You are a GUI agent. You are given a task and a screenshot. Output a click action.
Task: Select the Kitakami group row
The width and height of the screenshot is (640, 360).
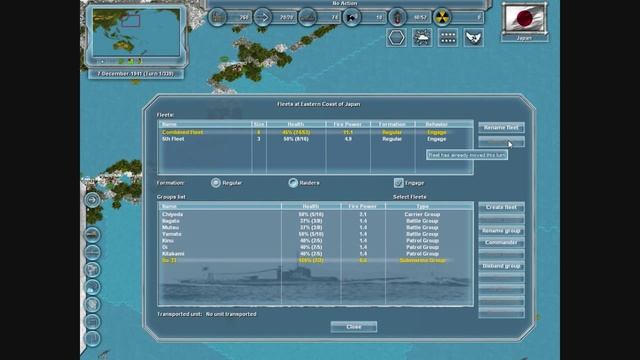[316, 253]
